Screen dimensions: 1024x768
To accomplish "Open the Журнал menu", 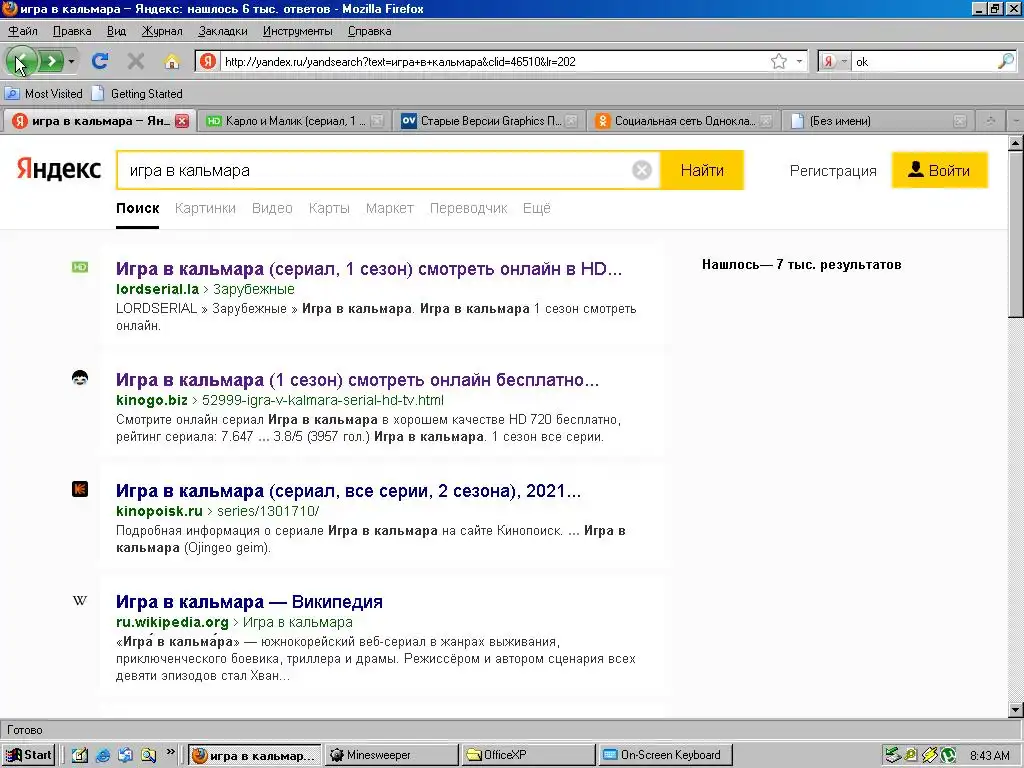I will (162, 31).
